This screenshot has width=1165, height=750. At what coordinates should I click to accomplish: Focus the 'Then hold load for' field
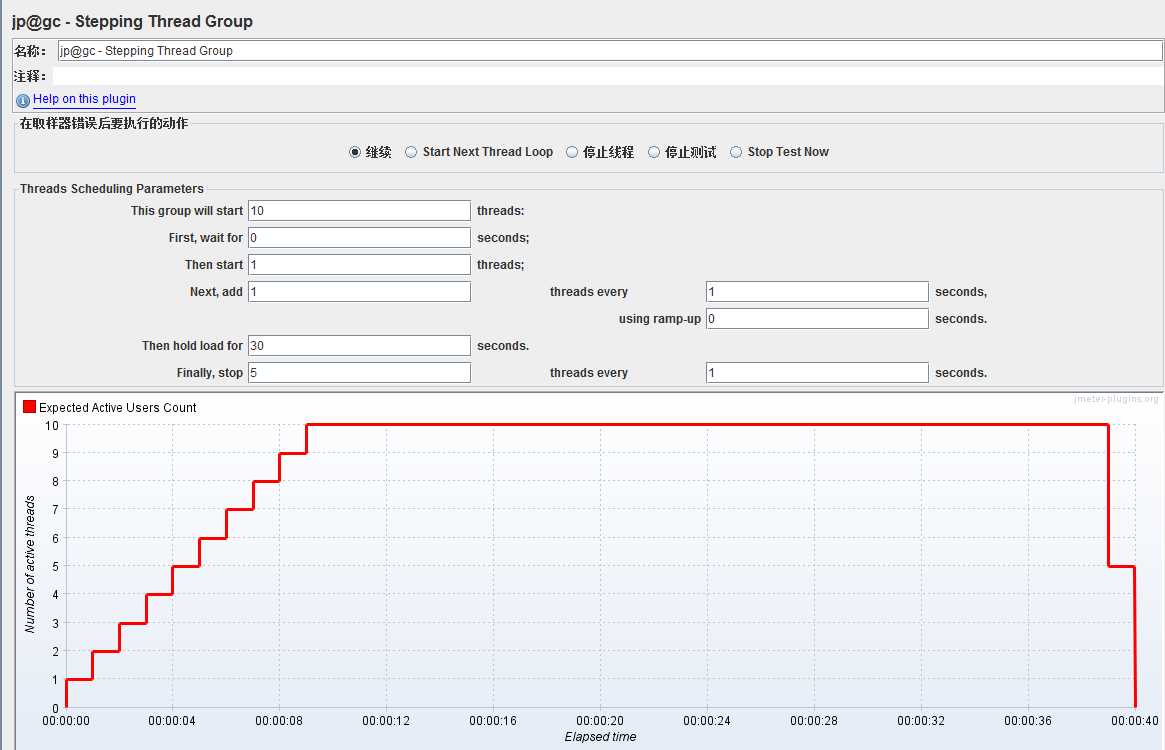(360, 346)
